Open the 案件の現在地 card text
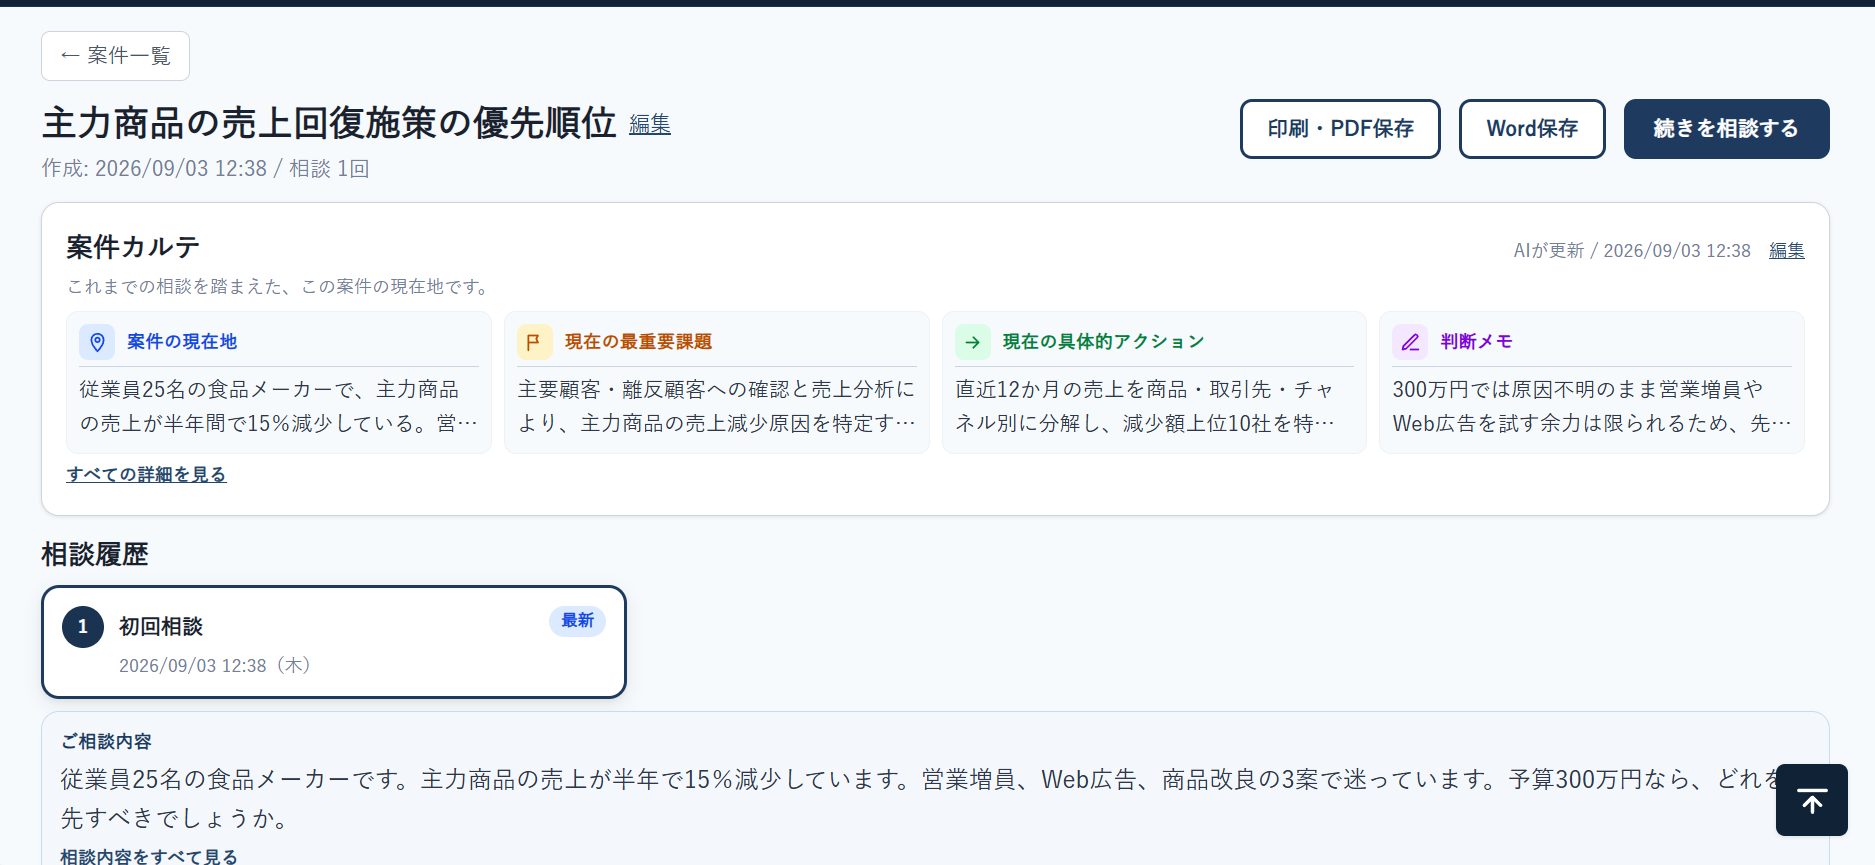The image size is (1875, 865). pyautogui.click(x=279, y=406)
